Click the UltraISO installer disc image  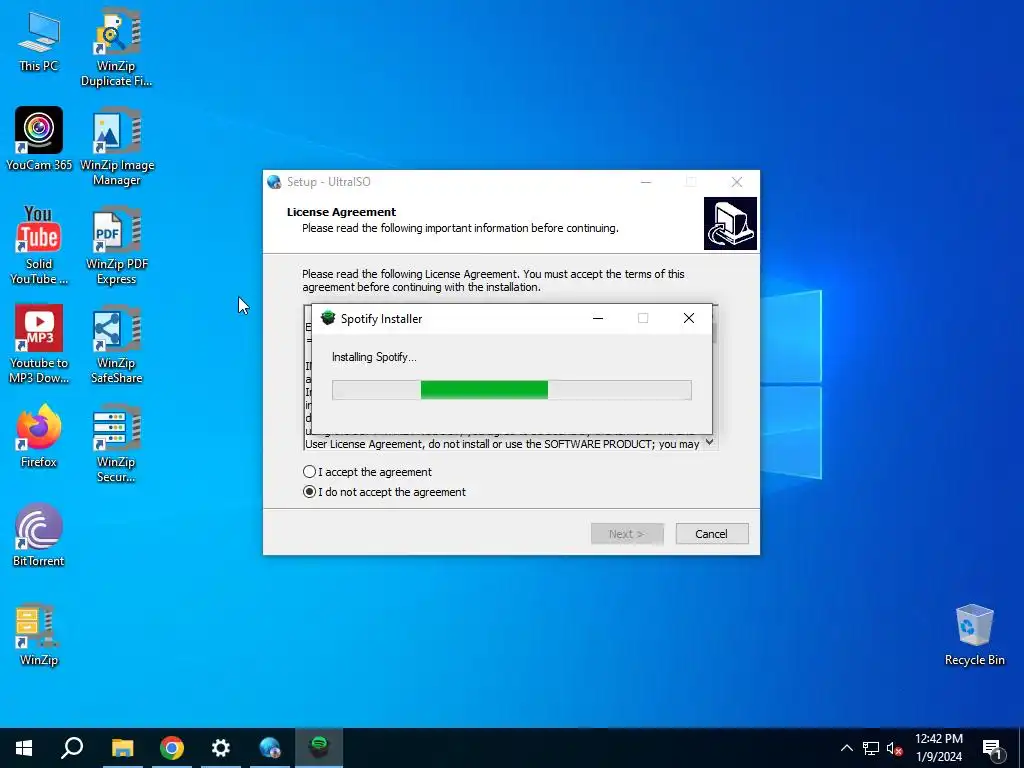pyautogui.click(x=730, y=223)
